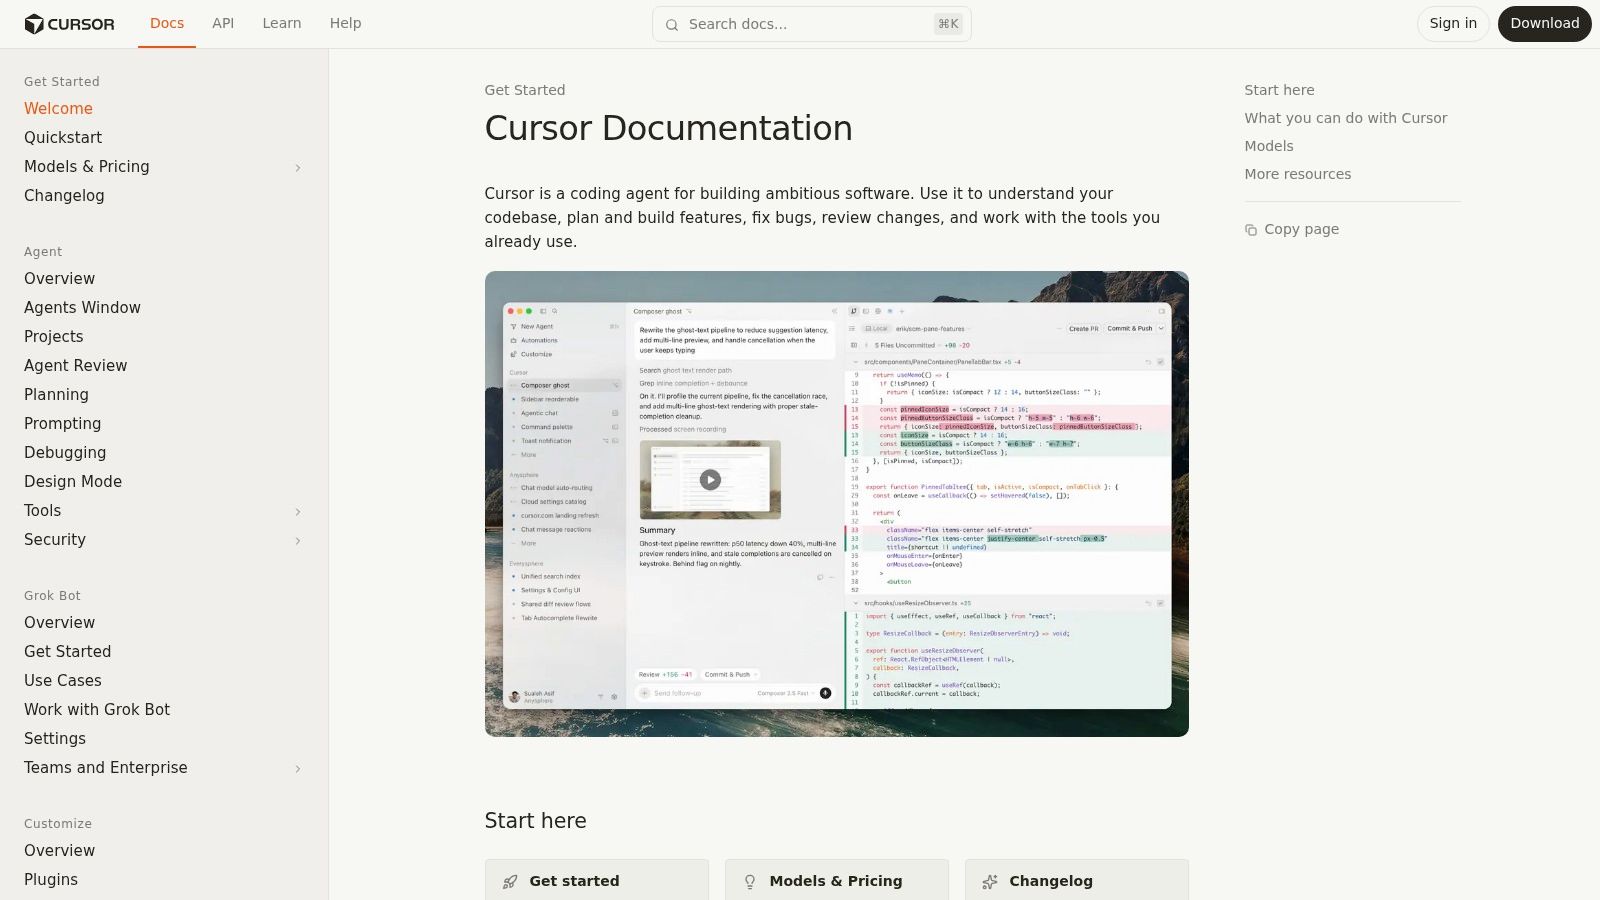Open the Models & Pricing card
Viewport: 1600px width, 900px height.
point(837,880)
